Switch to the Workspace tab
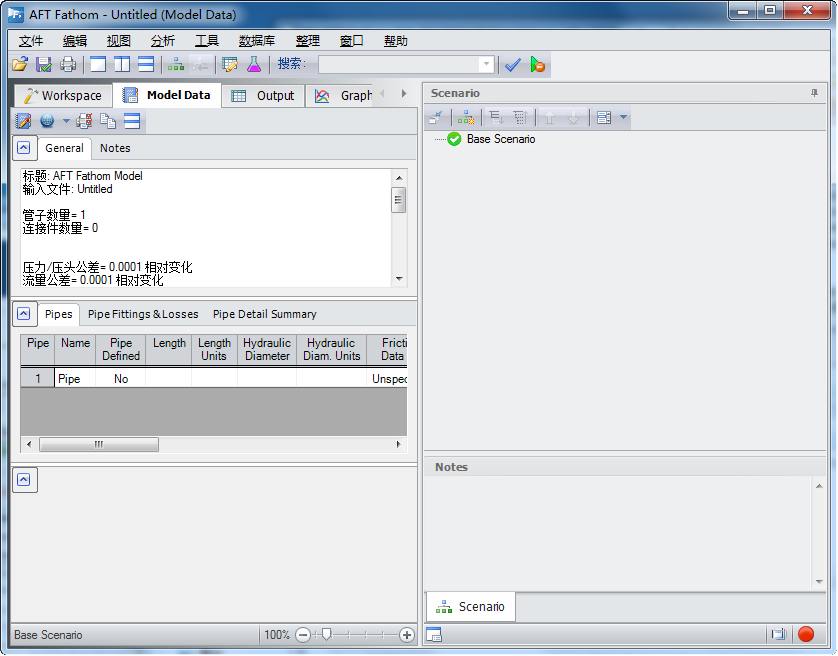Viewport: 838px width, 656px height. [63, 96]
